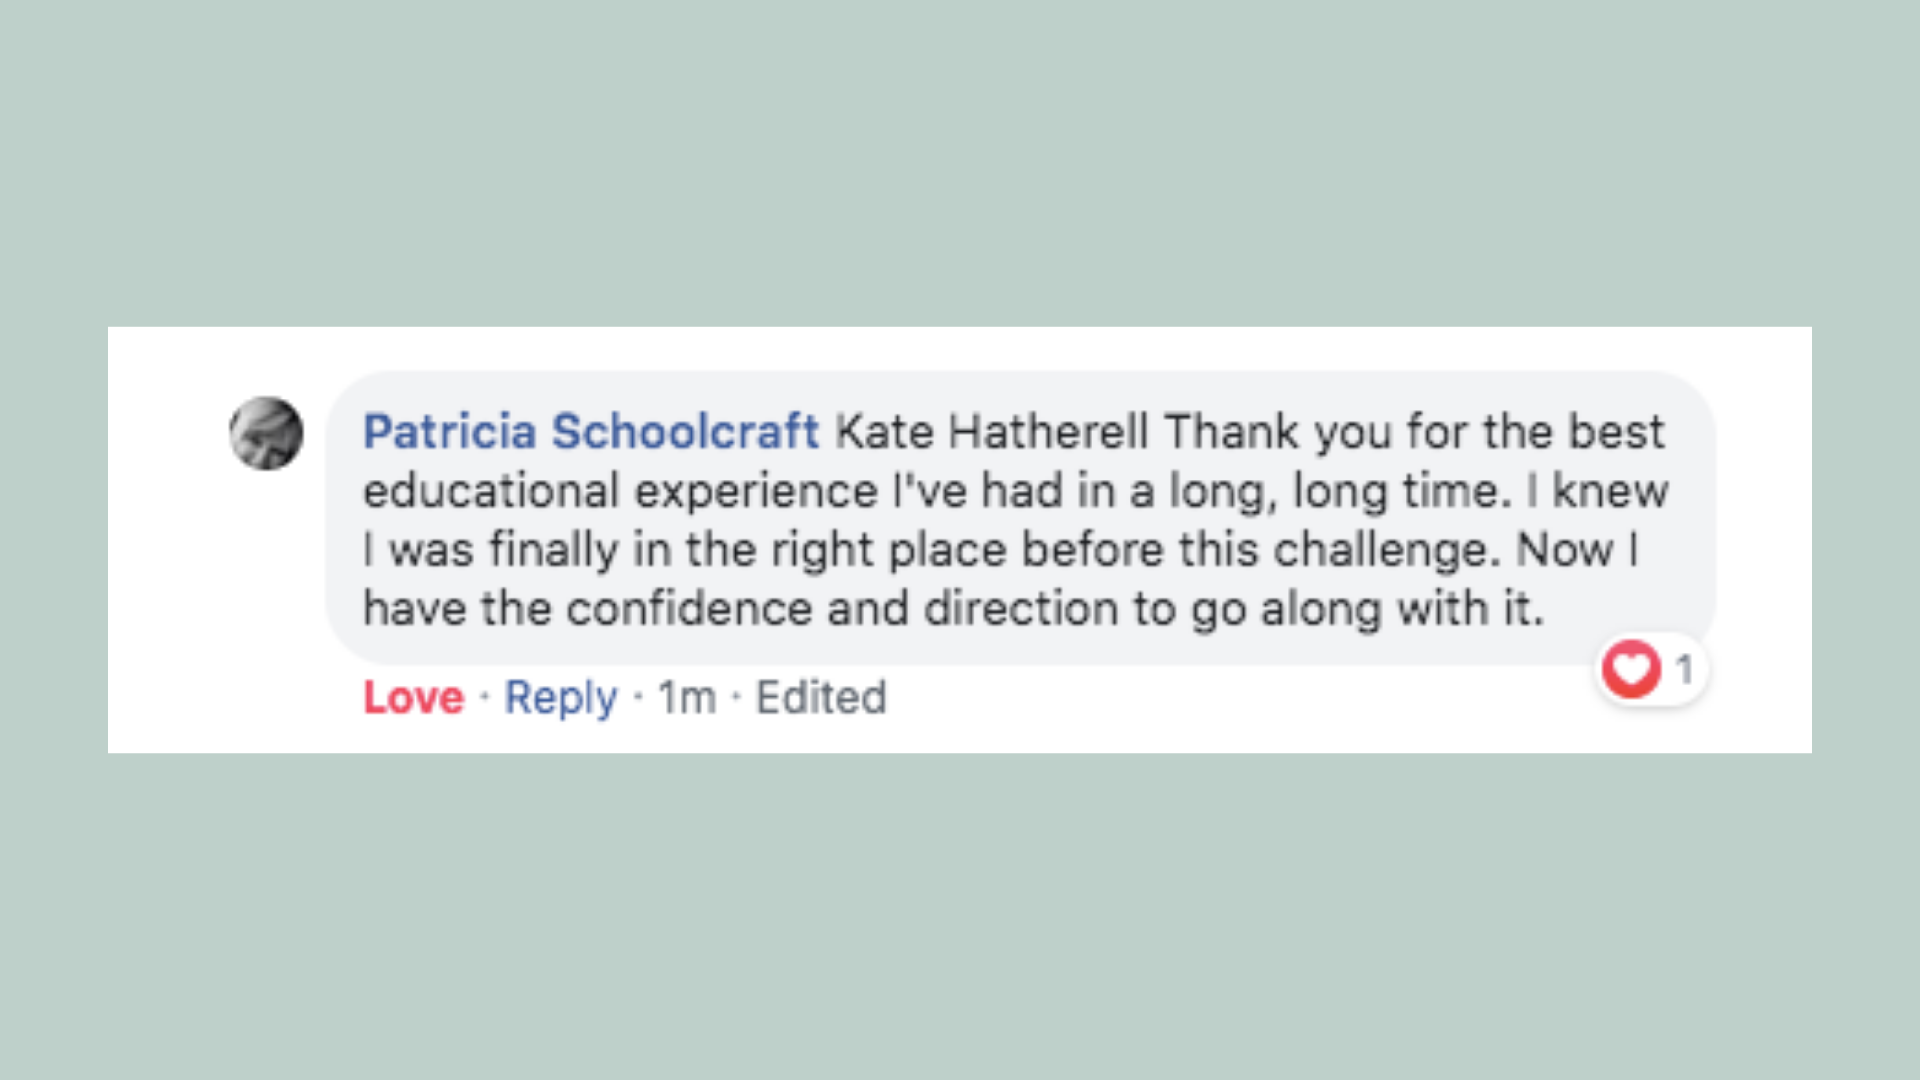The height and width of the screenshot is (1080, 1920).
Task: Click the word "finally" in the comment
Action: click(x=553, y=550)
